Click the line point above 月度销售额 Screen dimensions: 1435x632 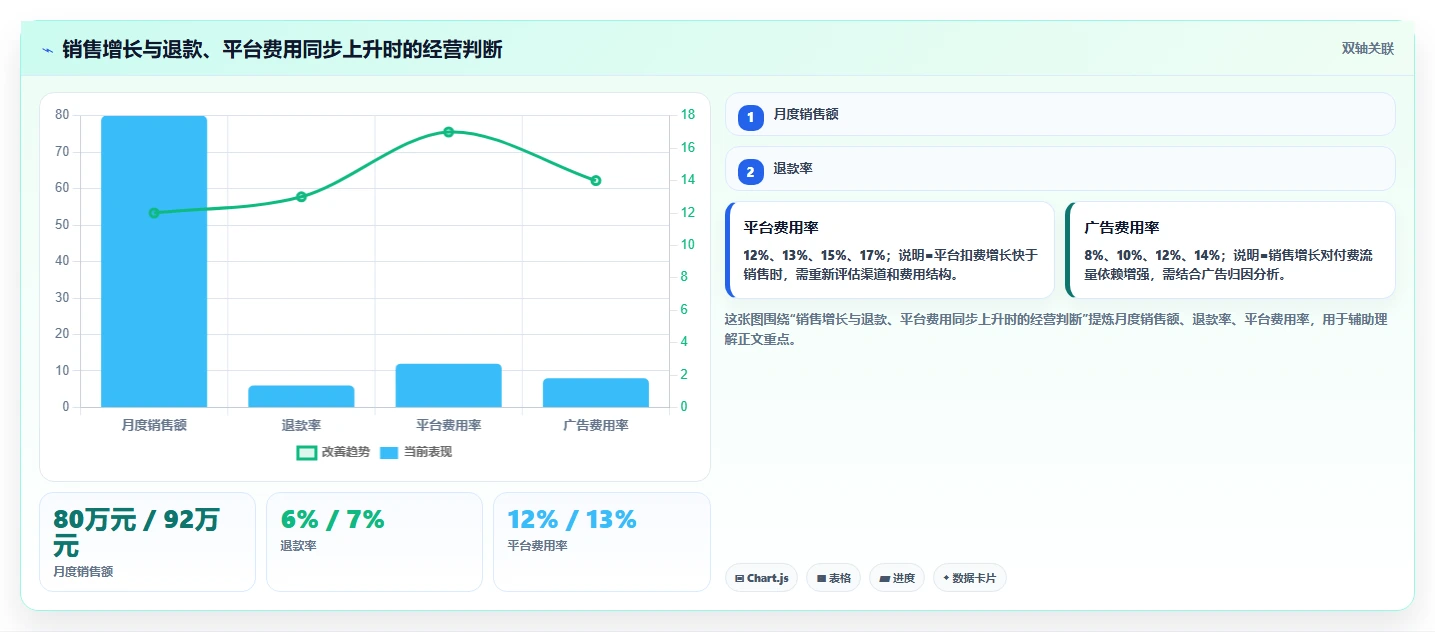[154, 213]
